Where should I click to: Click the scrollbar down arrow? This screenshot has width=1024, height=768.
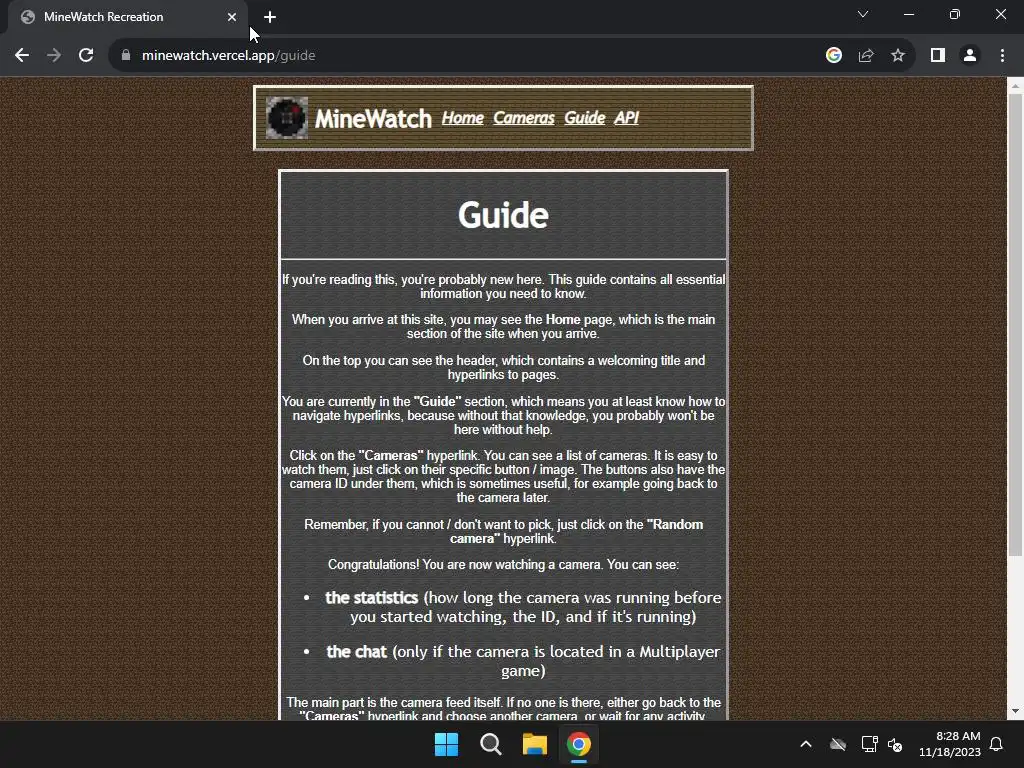[x=1015, y=711]
